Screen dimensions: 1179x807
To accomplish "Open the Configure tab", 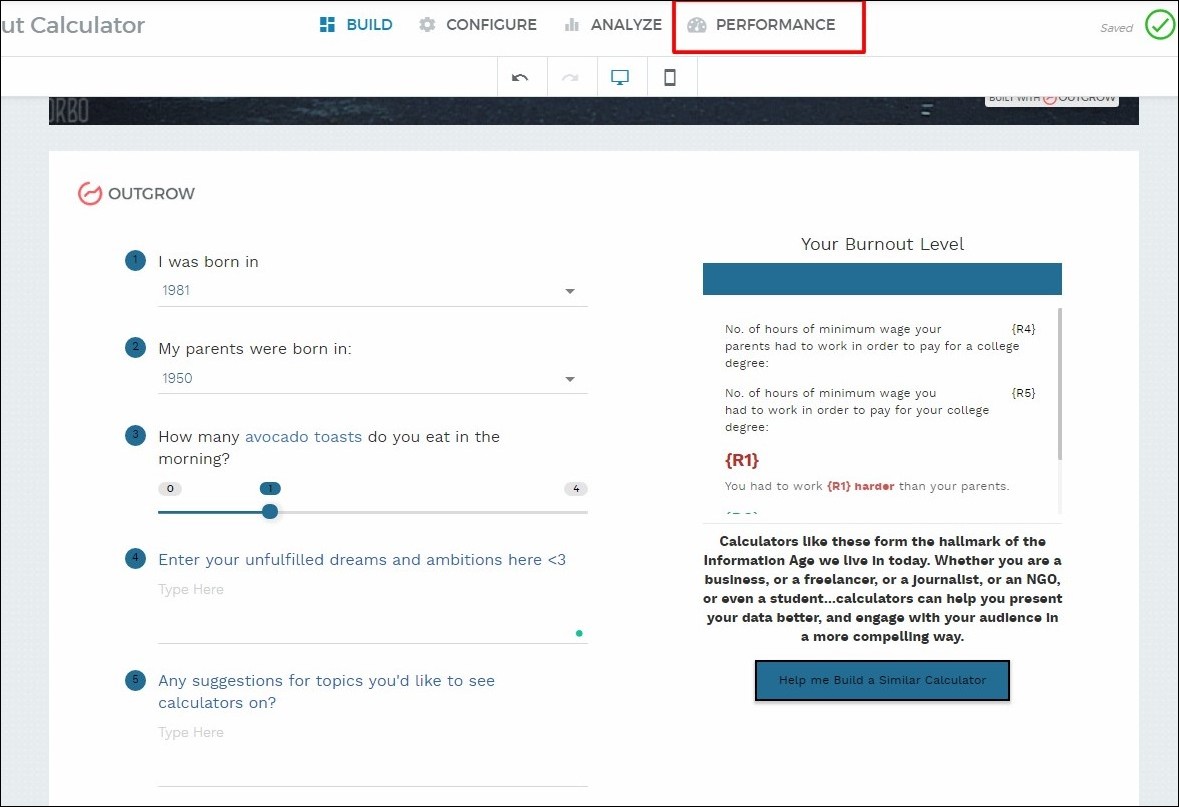I will click(478, 25).
